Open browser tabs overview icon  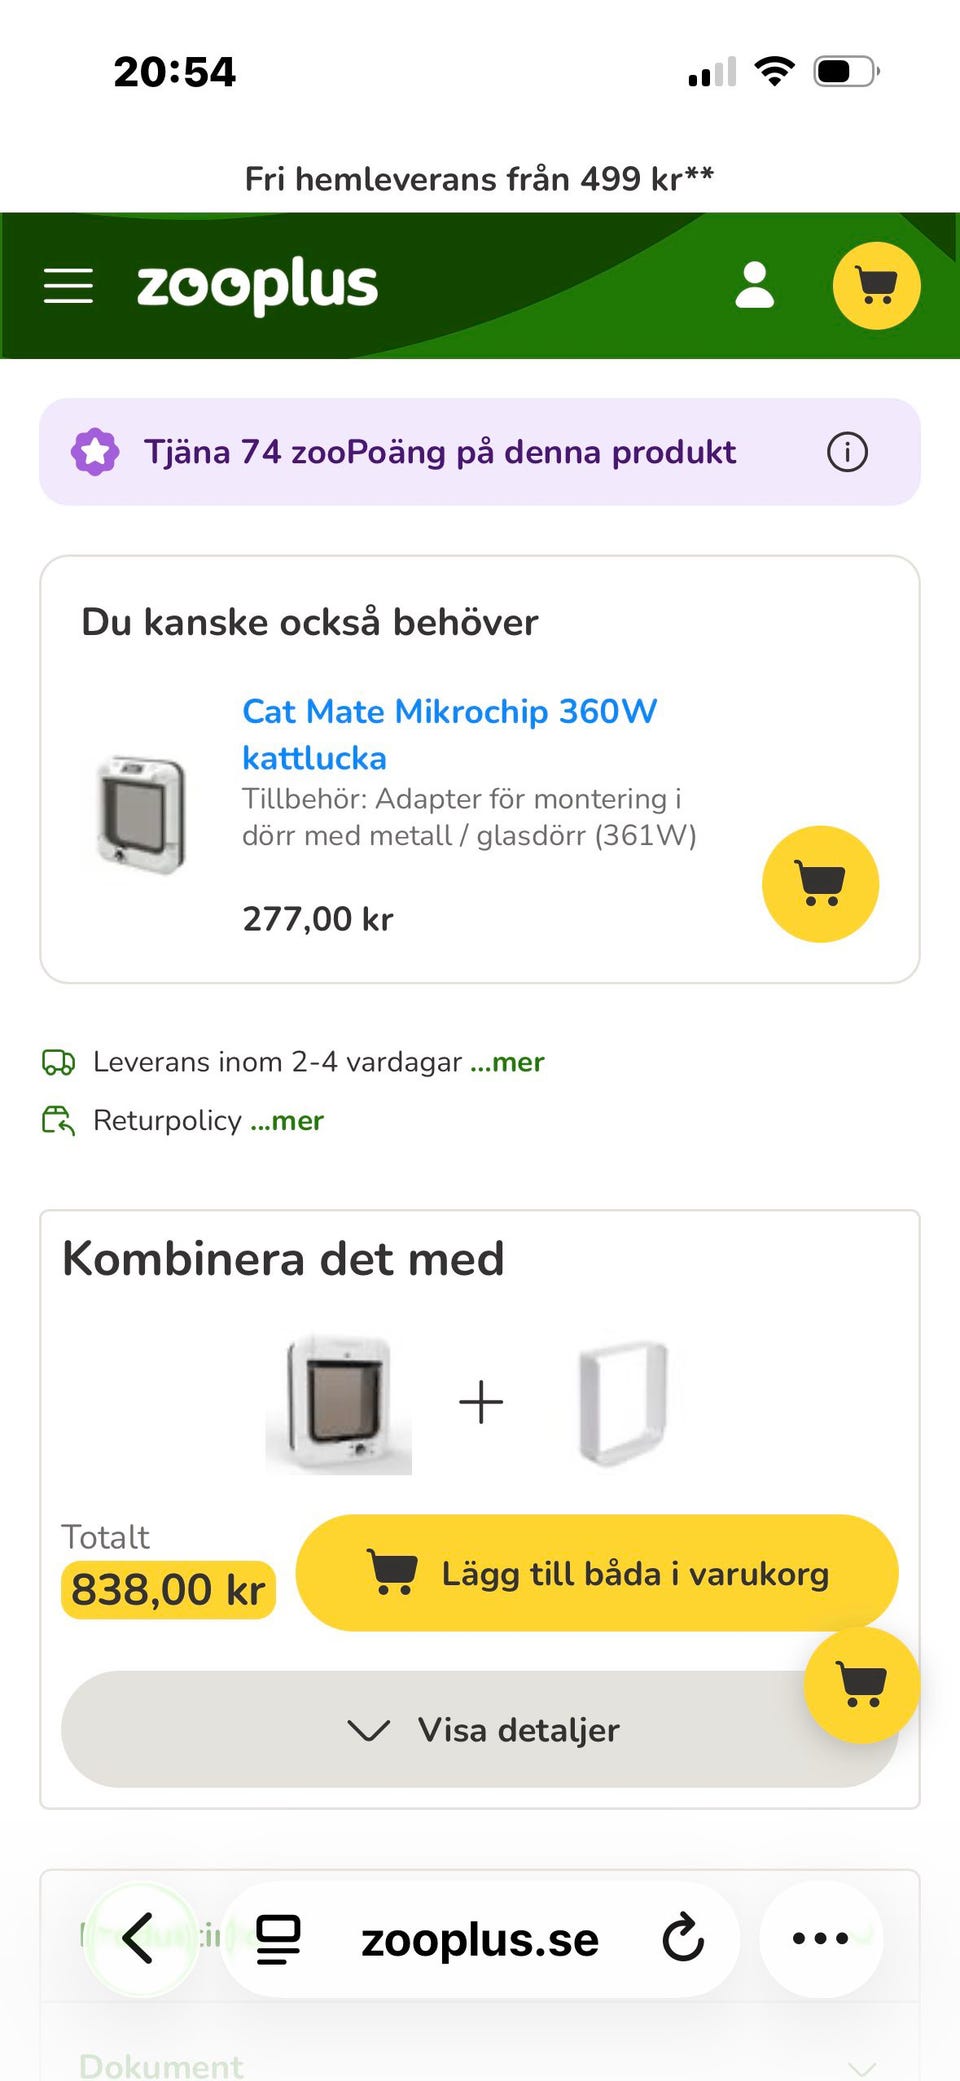pyautogui.click(x=278, y=1938)
